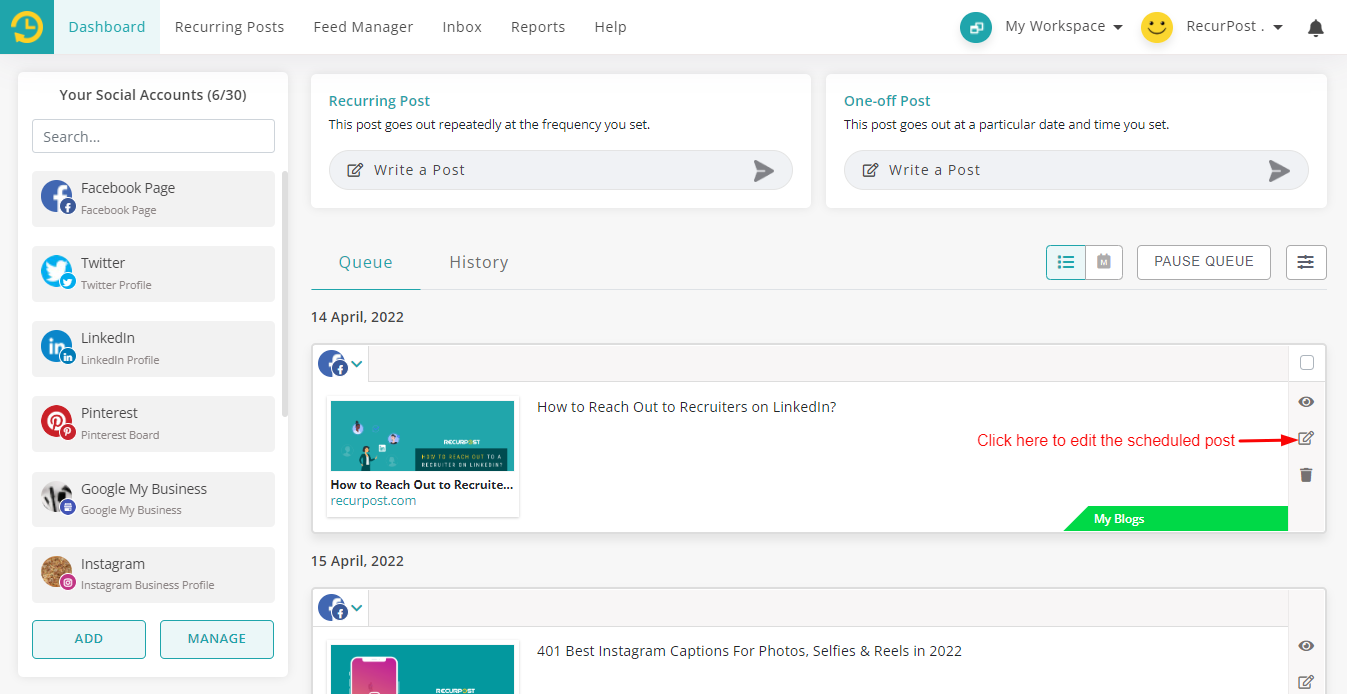This screenshot has height=694, width=1347.
Task: Click the 'Your Social Accounts (6/30)' heading
Action: [x=153, y=95]
